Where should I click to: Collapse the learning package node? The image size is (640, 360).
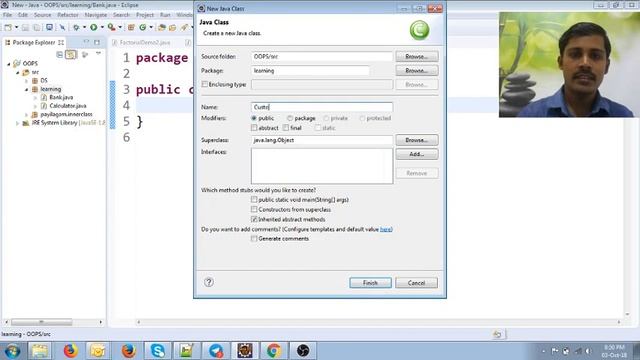pyautogui.click(x=27, y=89)
